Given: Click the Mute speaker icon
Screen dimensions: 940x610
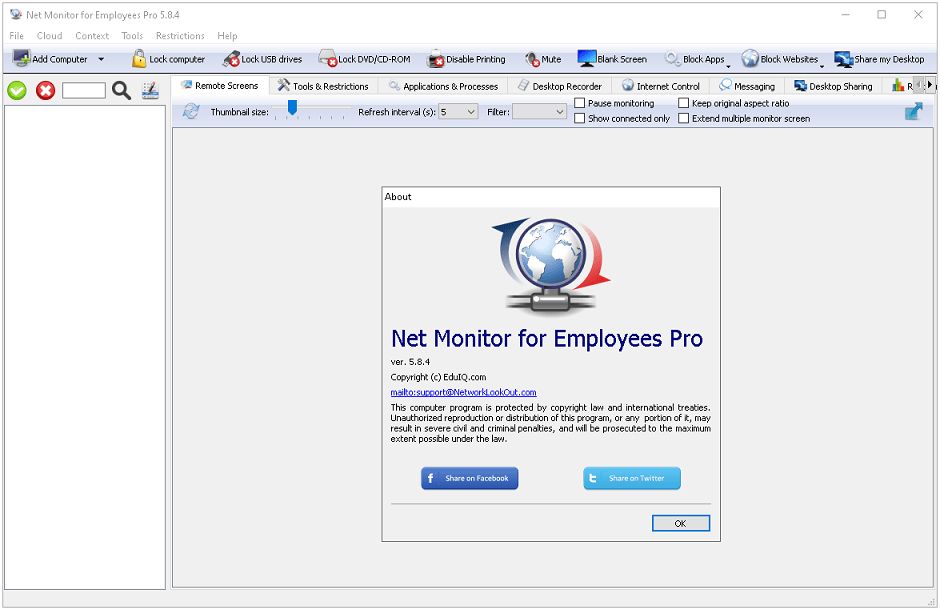Looking at the screenshot, I should click(532, 59).
